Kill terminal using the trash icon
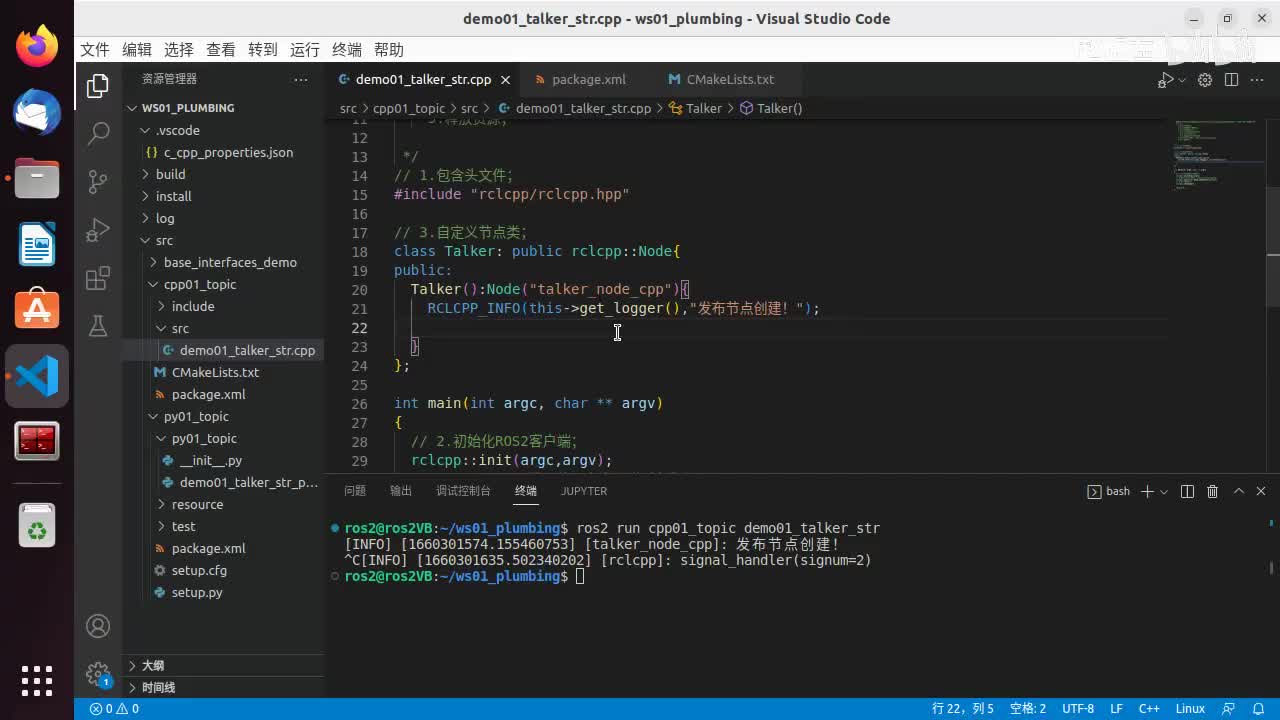The image size is (1280, 720). [x=1212, y=491]
